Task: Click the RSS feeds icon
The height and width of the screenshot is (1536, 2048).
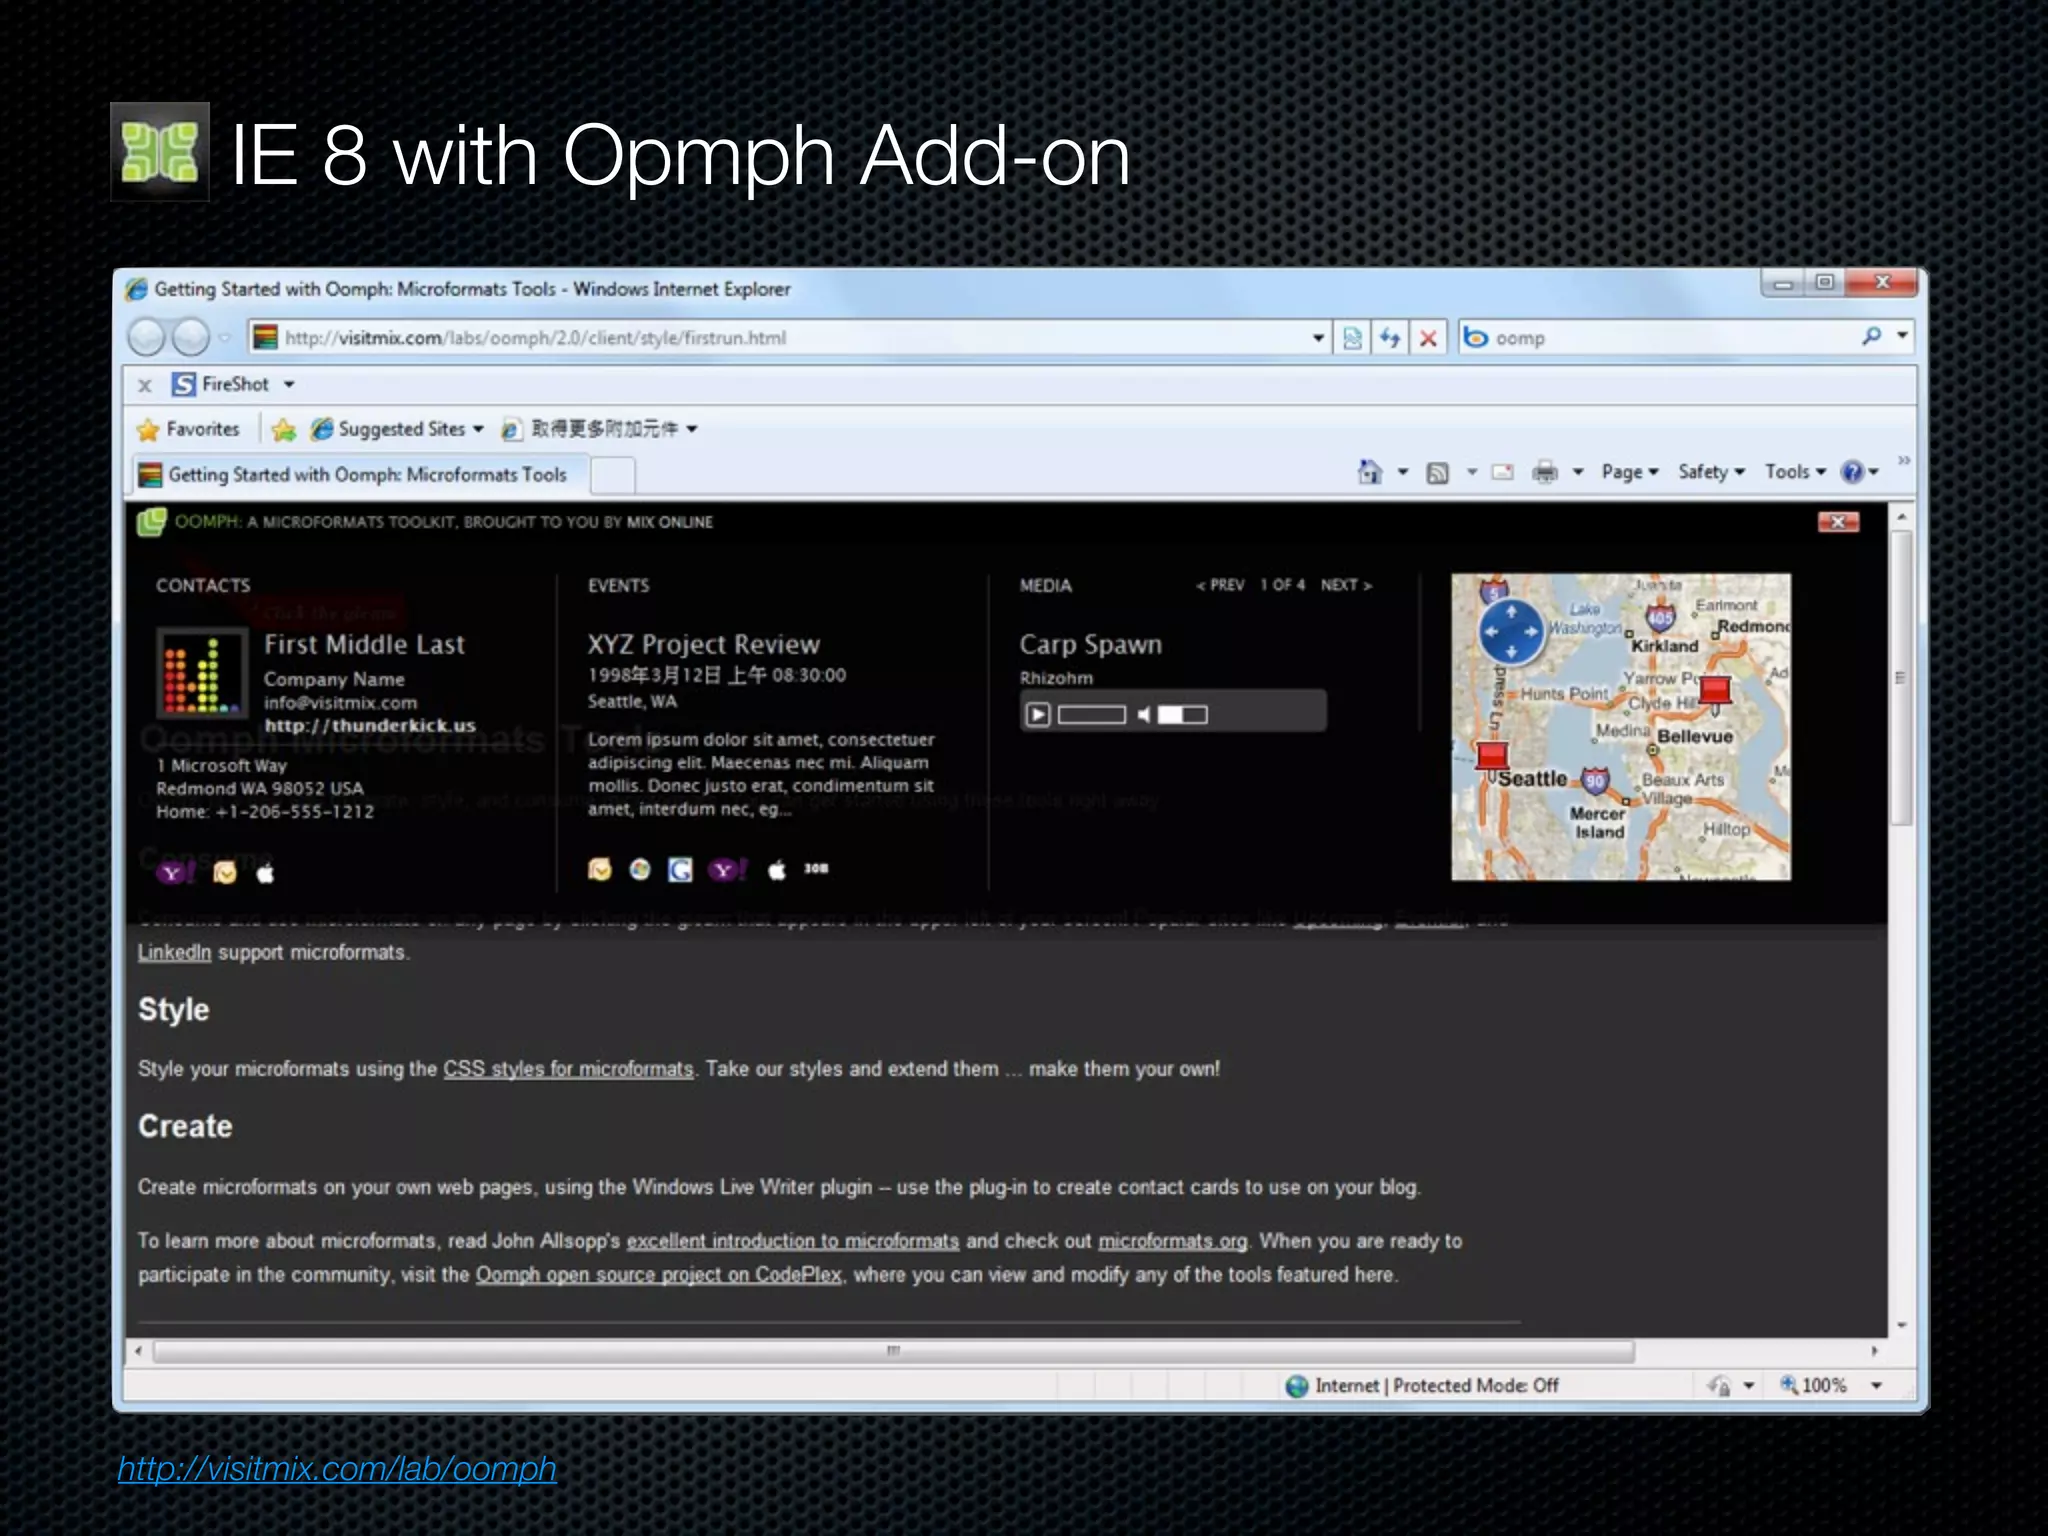Action: 1438,472
